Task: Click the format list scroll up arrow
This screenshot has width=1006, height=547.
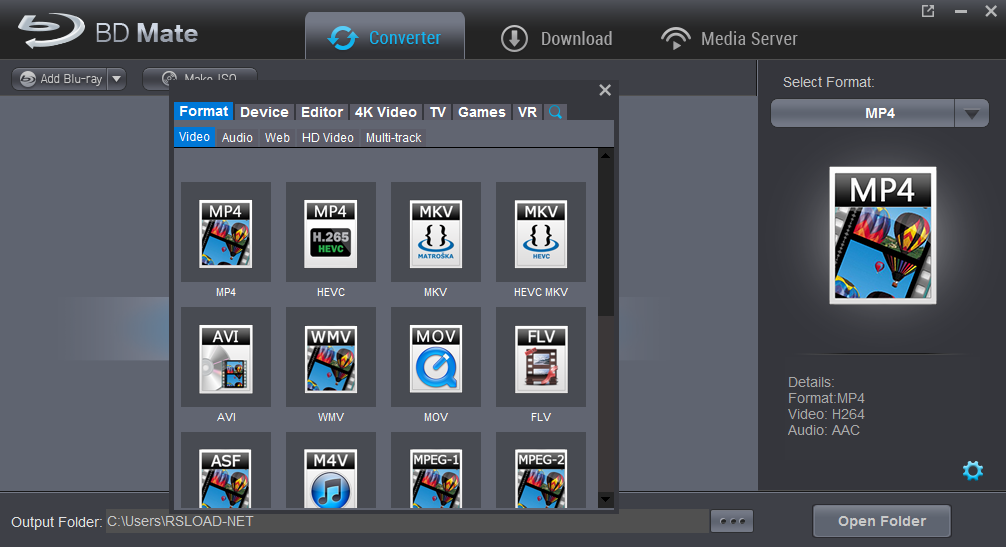Action: [x=606, y=155]
